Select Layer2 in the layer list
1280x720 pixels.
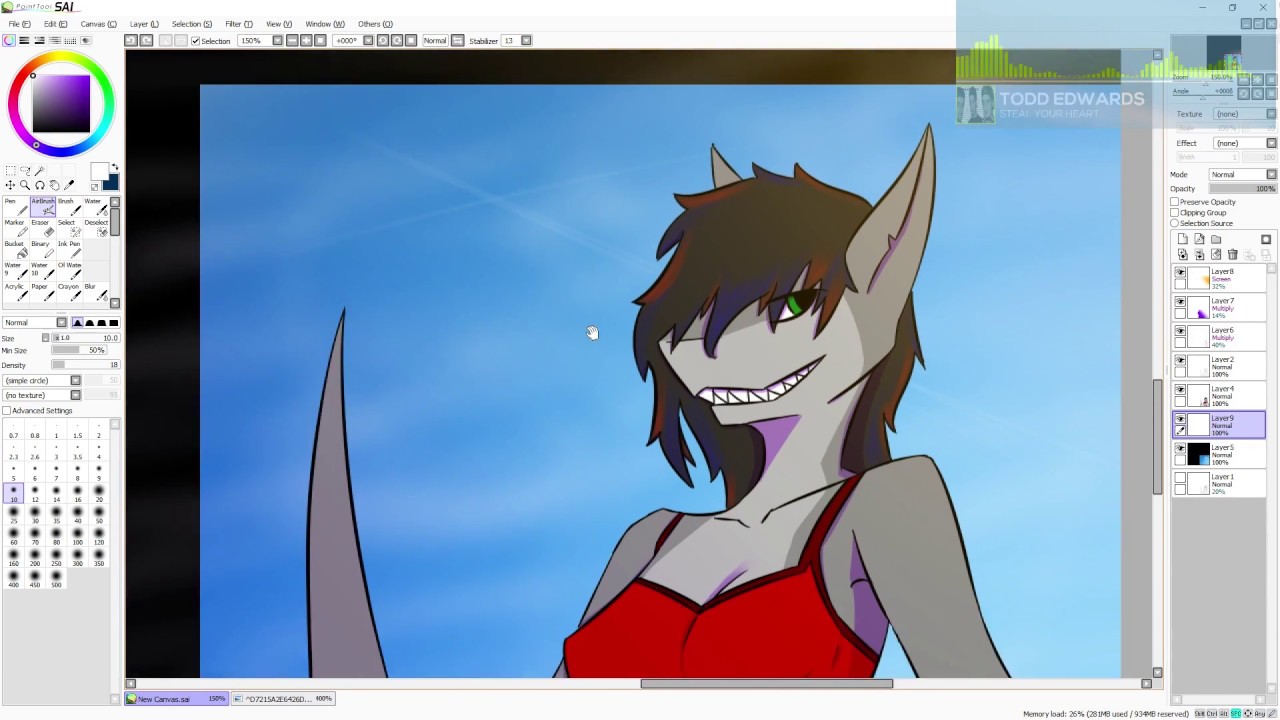coord(1219,367)
